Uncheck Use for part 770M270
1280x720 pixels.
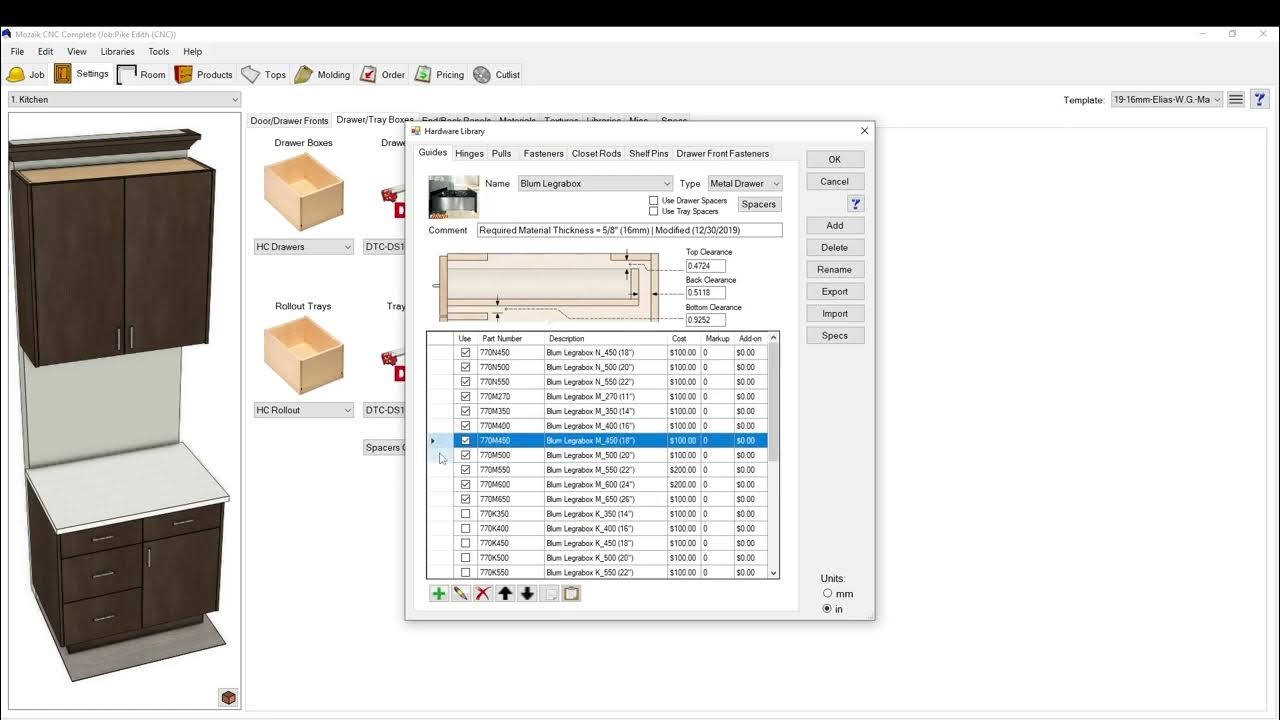click(465, 396)
